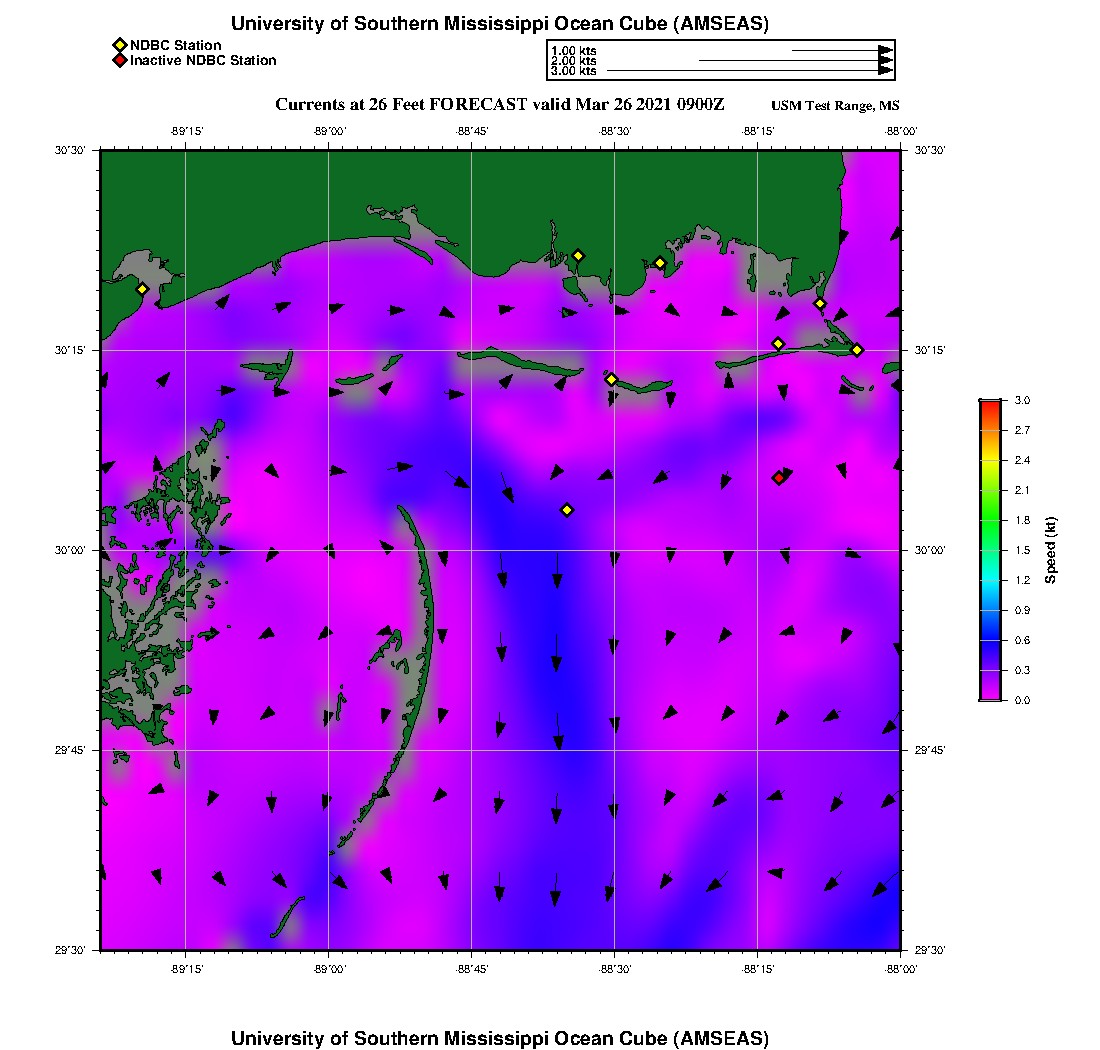Click the easternmost yellow NDBC station diamond
The image size is (1100, 1050).
point(857,349)
